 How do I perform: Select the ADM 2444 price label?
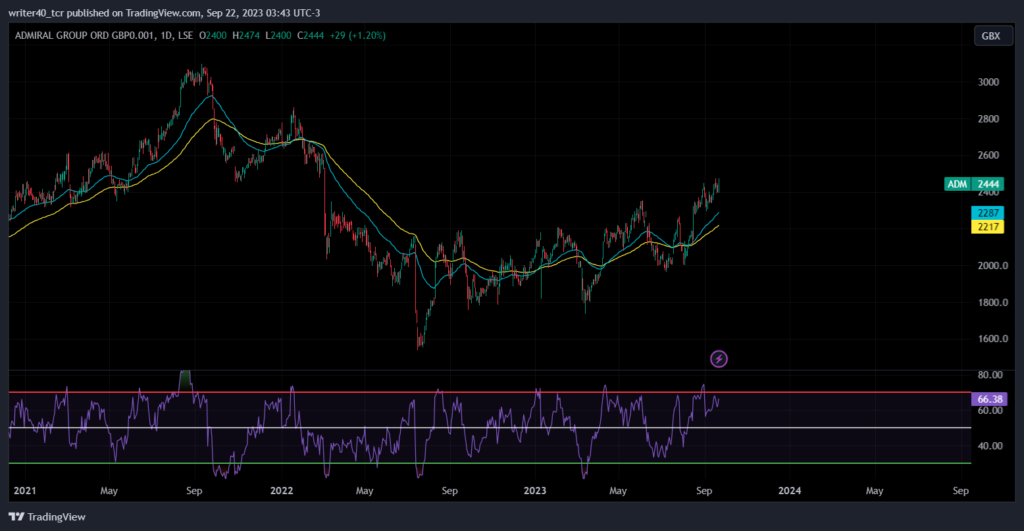click(973, 184)
